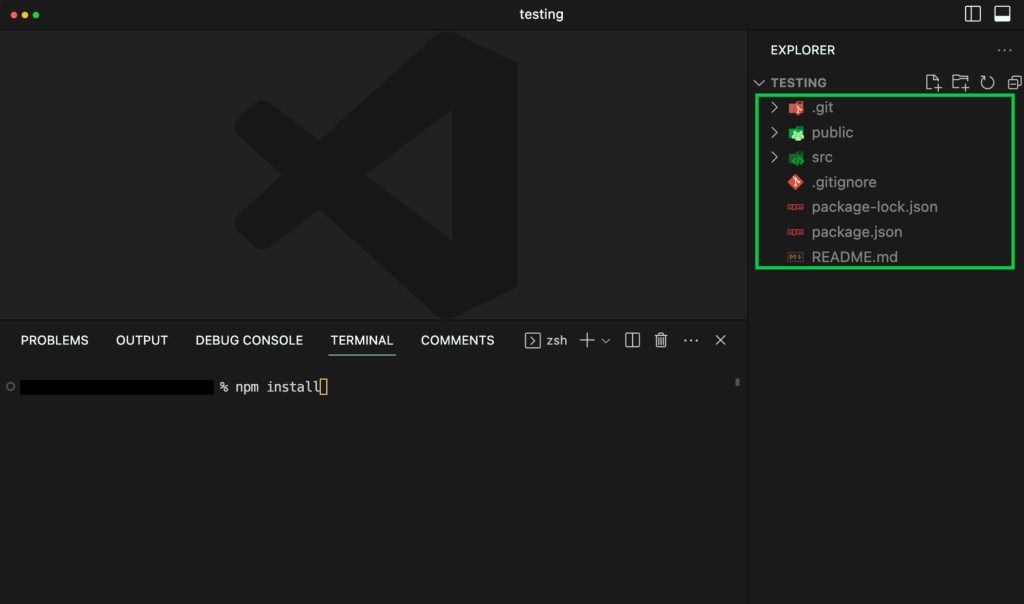The width and height of the screenshot is (1024, 604).
Task: Collapse all folders in Explorer
Action: click(1014, 82)
